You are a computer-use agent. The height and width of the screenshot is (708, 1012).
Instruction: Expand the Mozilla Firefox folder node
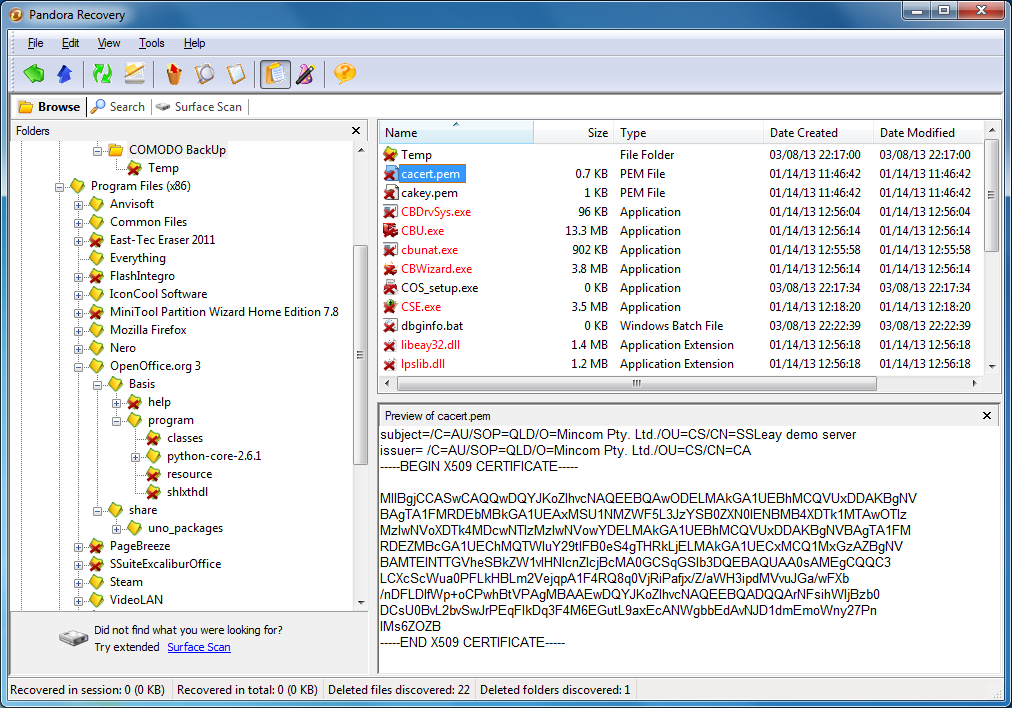point(79,330)
